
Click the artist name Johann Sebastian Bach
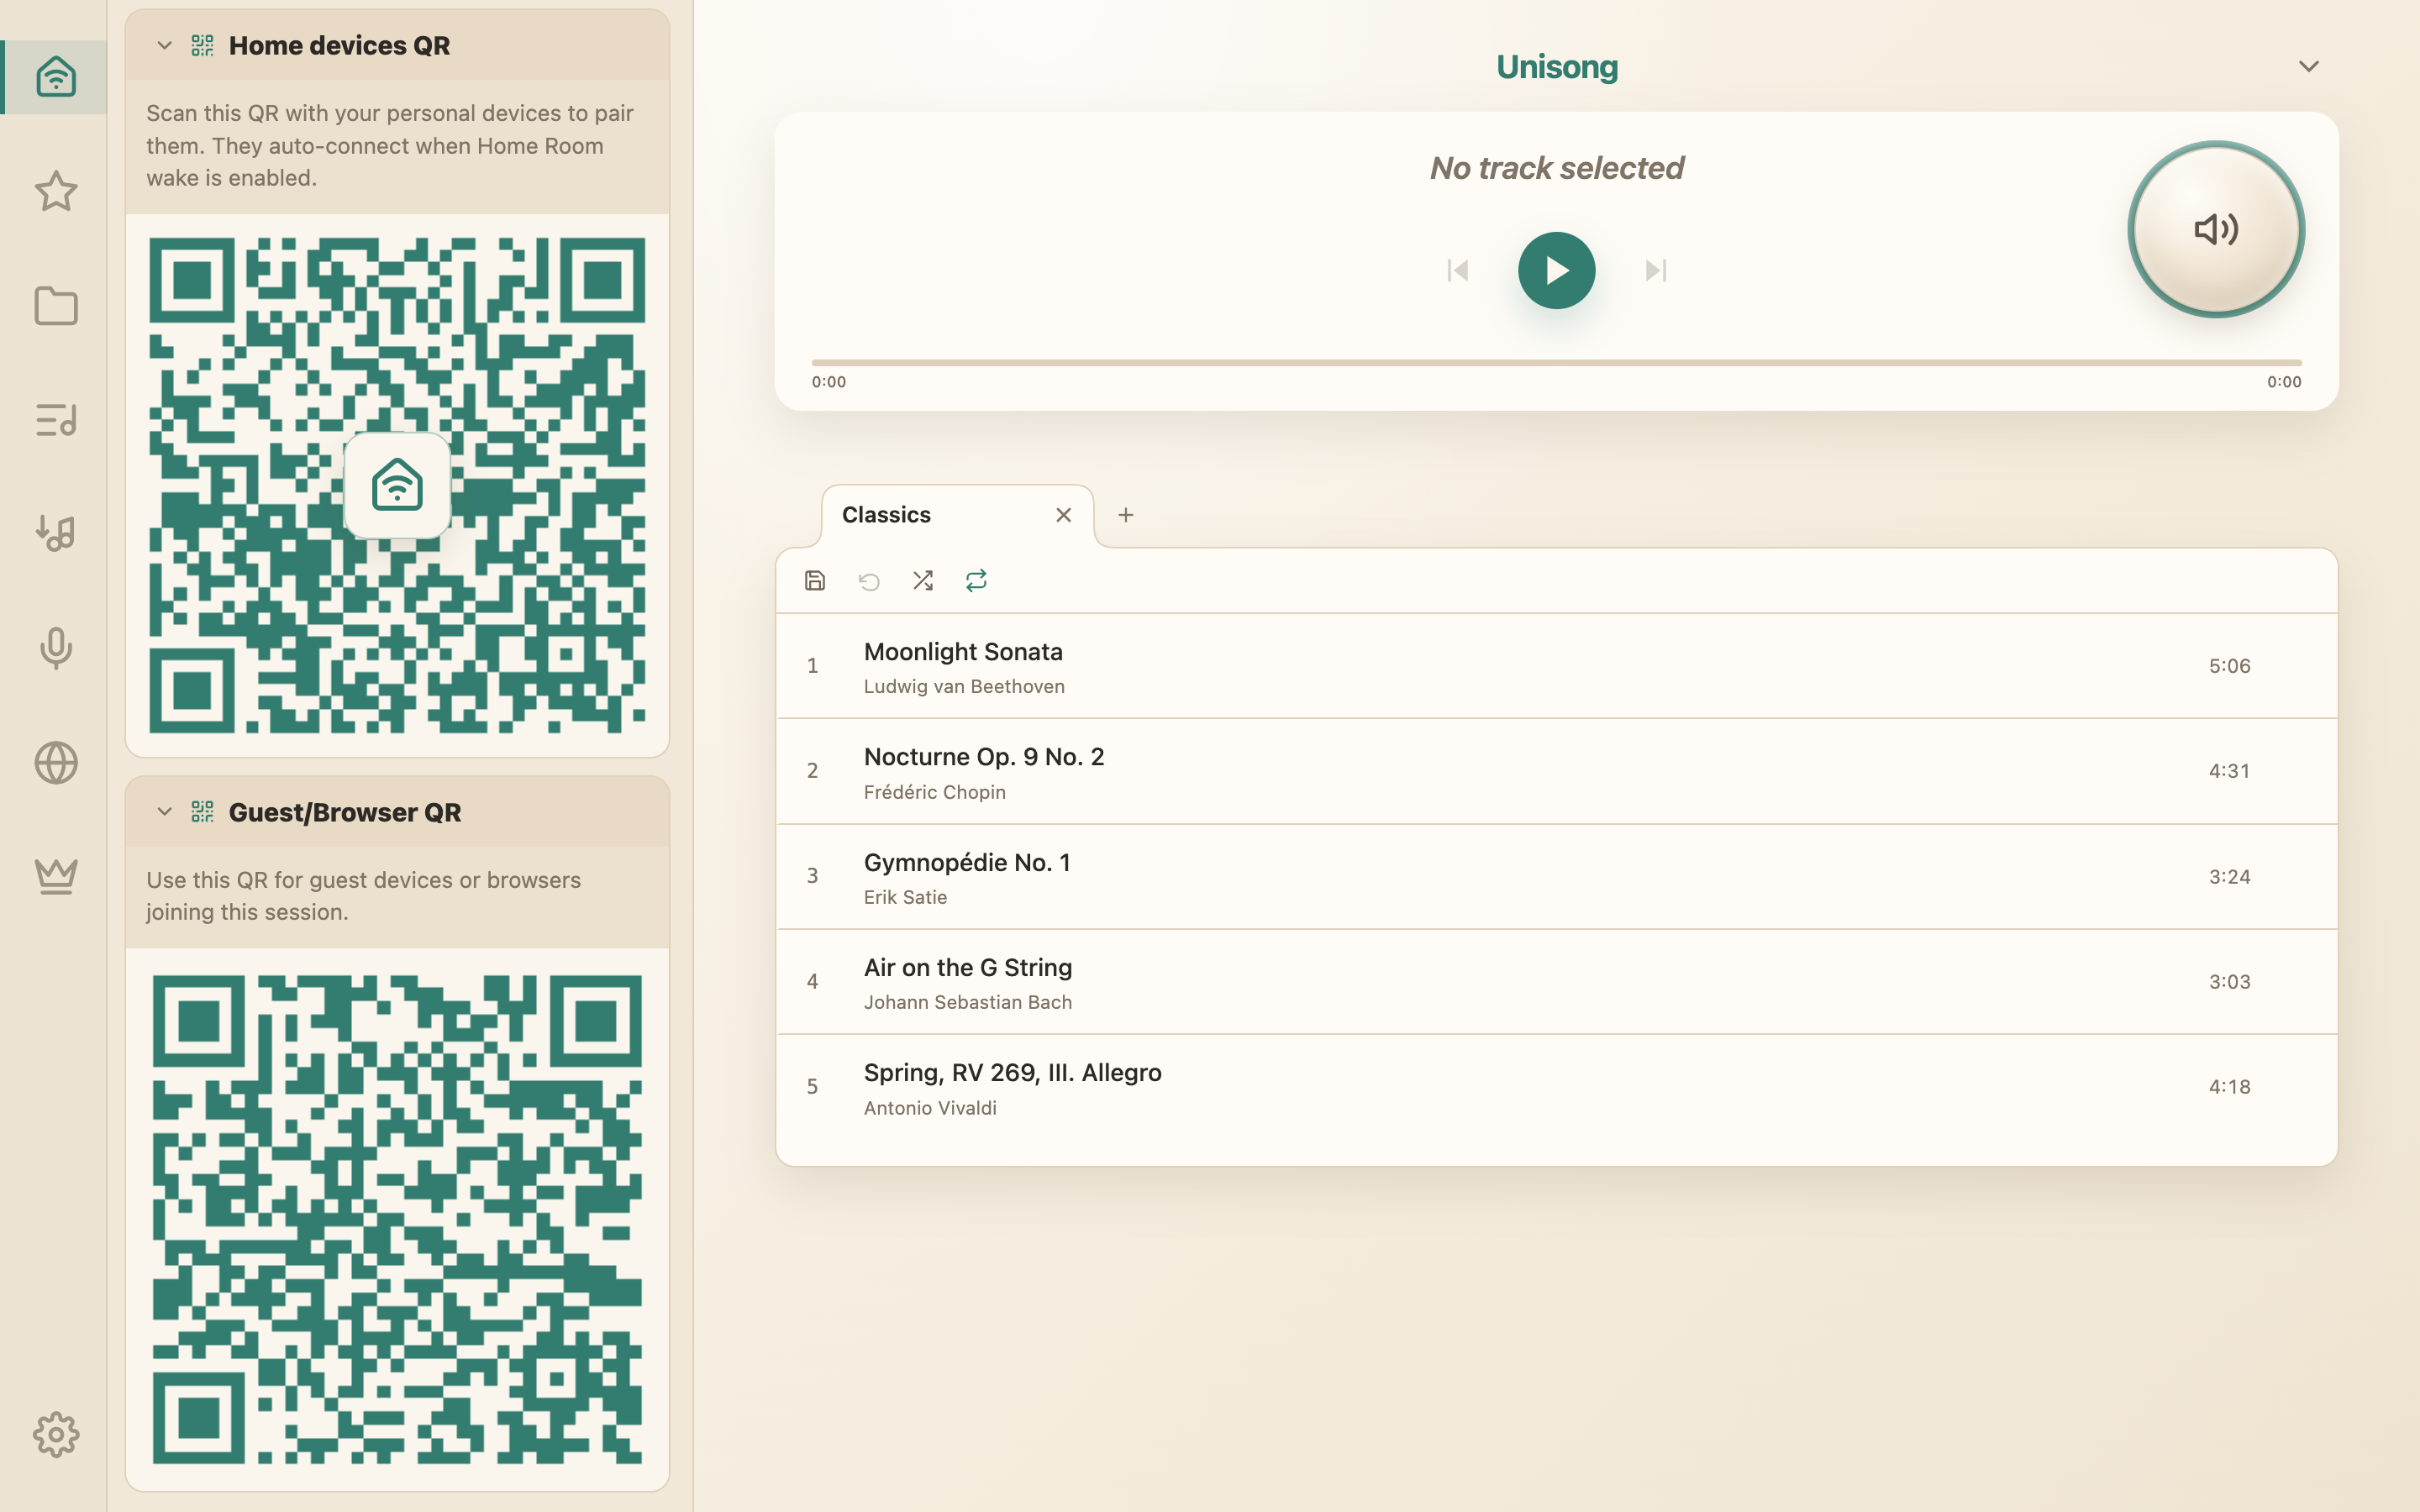(968, 1003)
